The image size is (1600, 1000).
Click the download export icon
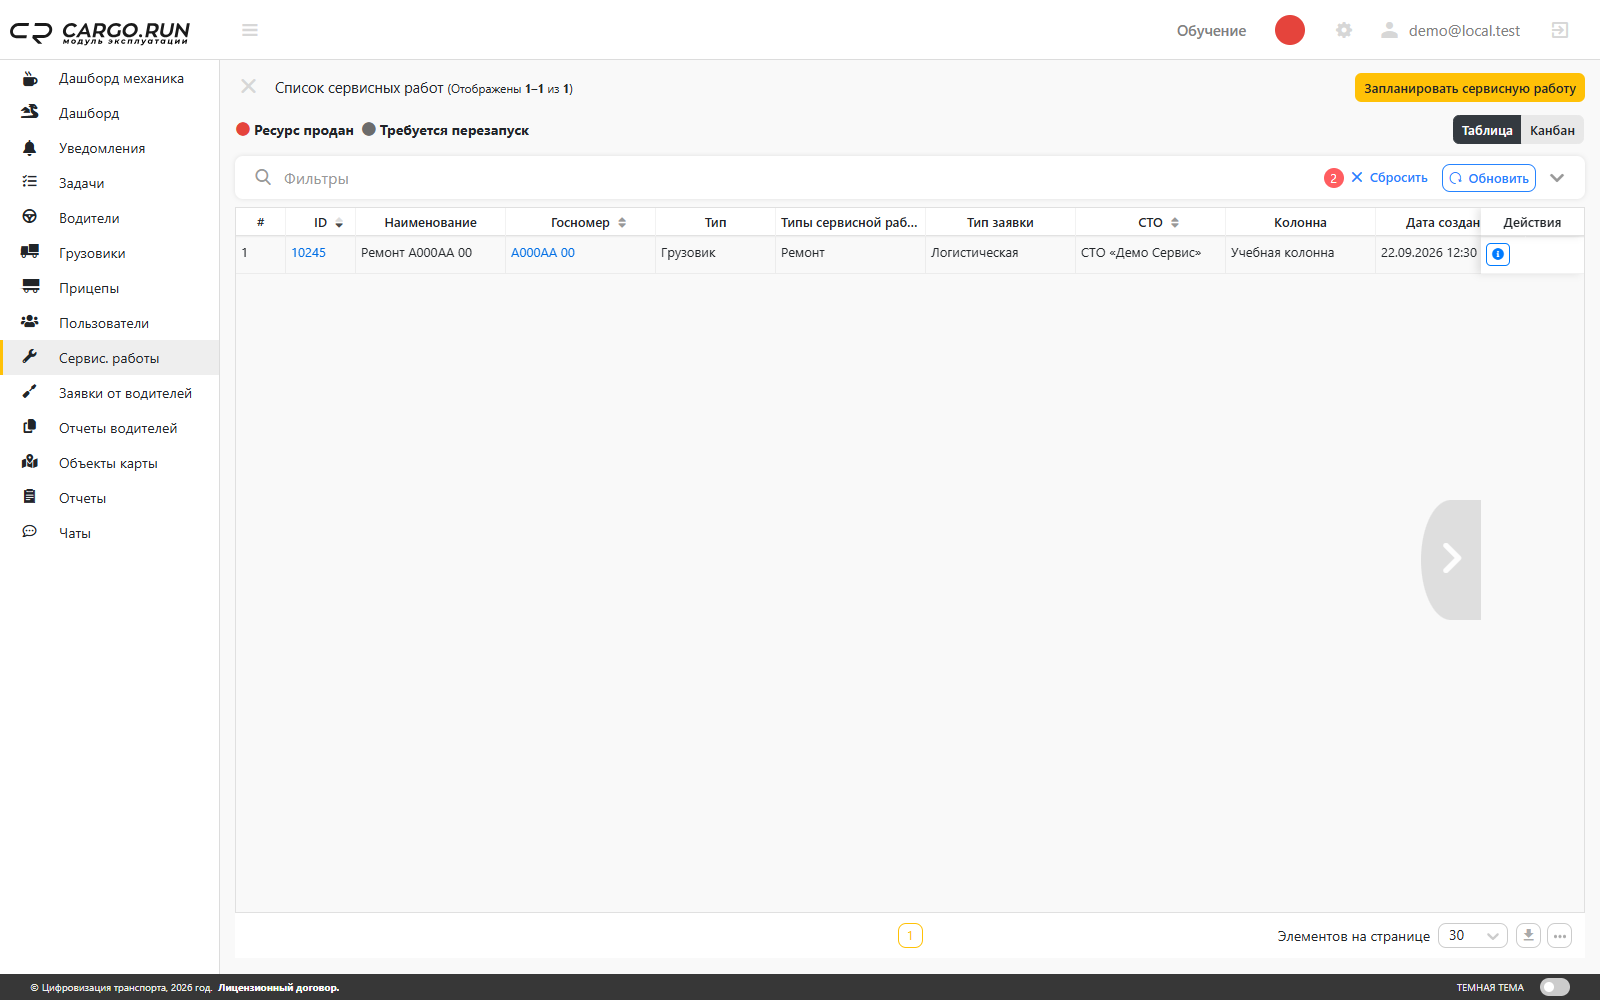tap(1528, 936)
